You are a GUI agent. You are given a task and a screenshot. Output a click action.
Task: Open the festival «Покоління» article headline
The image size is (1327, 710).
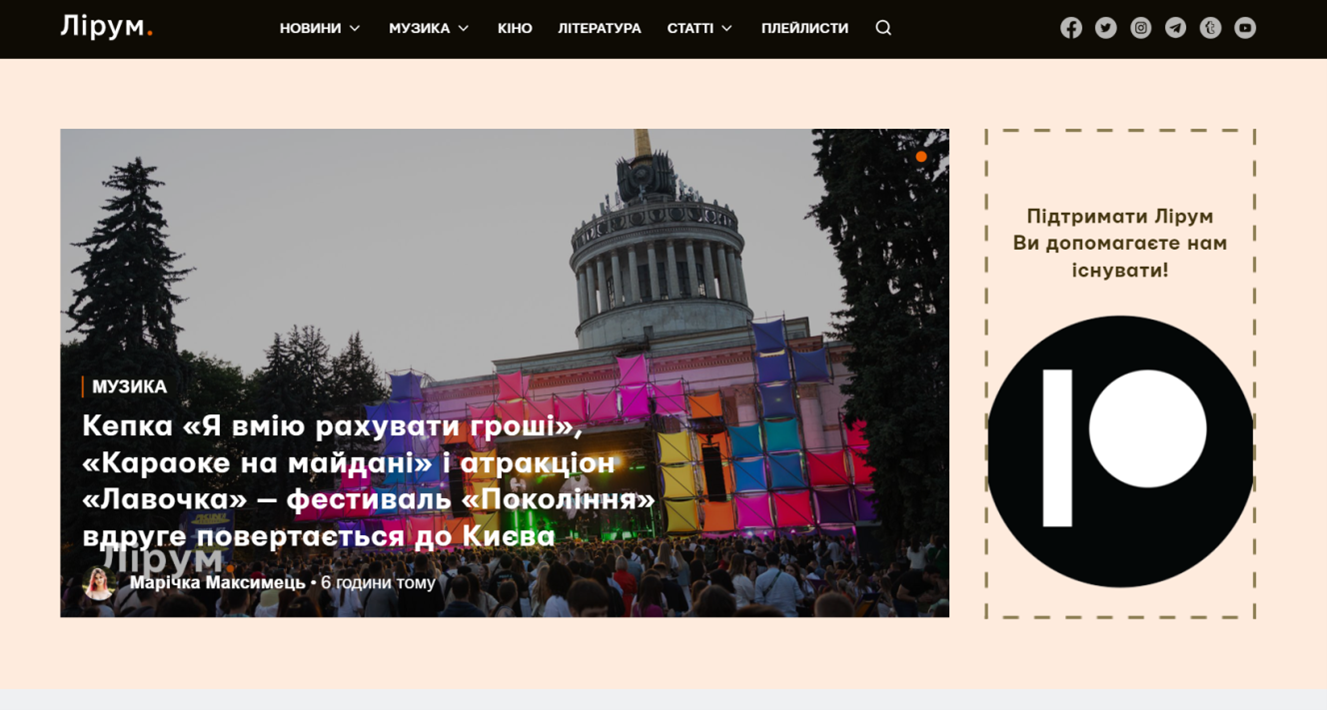tap(369, 481)
